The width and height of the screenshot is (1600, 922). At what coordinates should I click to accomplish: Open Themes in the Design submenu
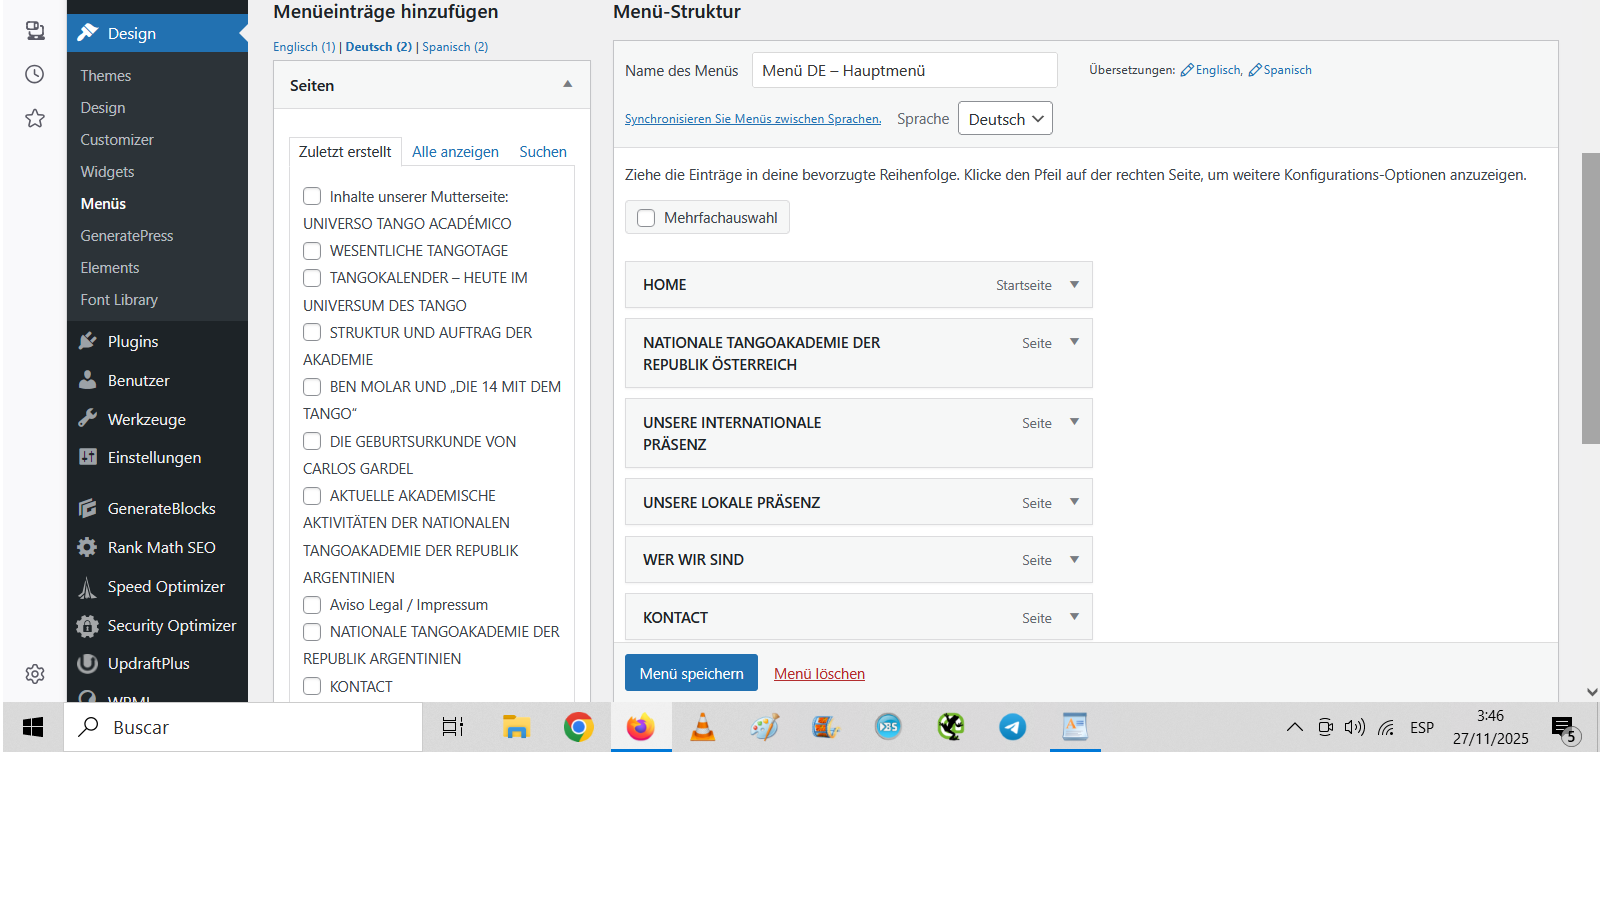pyautogui.click(x=106, y=76)
